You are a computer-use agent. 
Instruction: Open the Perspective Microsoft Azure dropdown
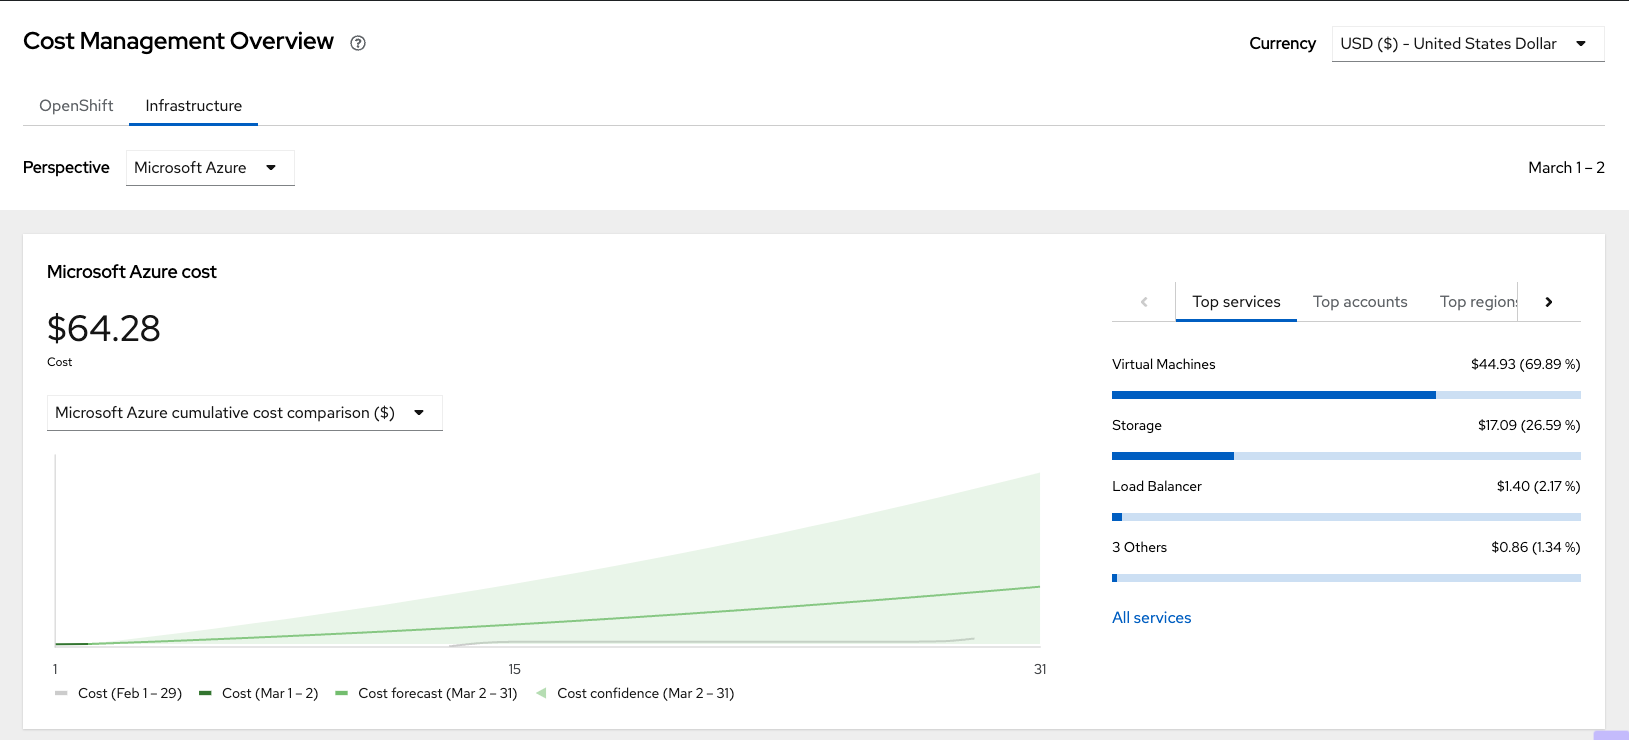210,168
